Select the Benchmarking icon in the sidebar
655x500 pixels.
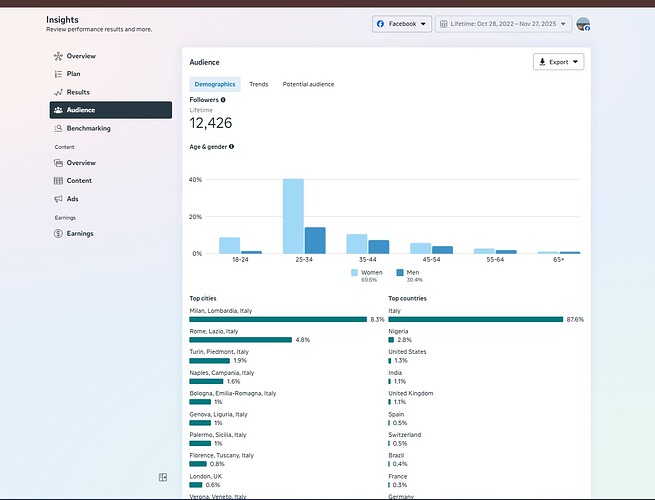pyautogui.click(x=59, y=128)
